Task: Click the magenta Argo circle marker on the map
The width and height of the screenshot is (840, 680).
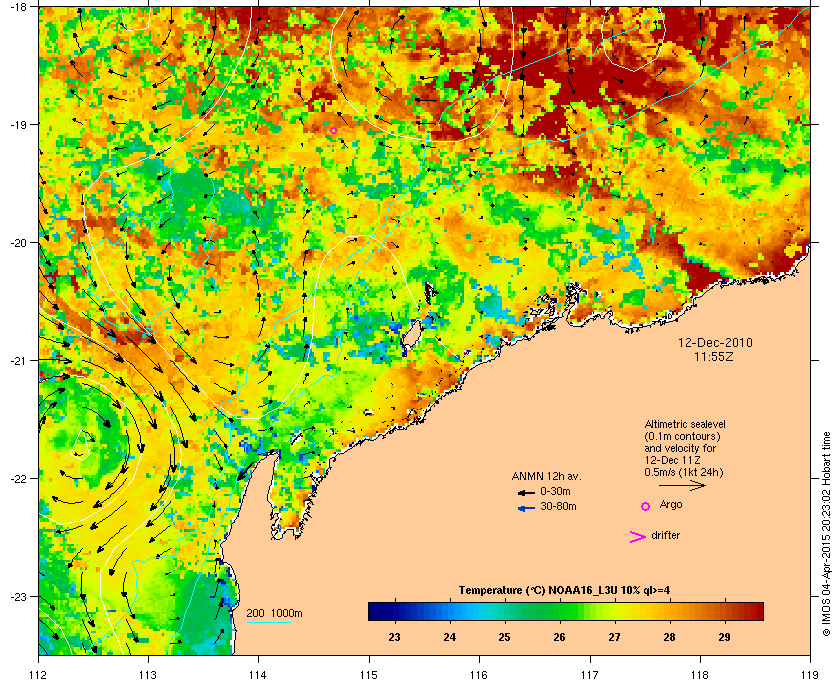Action: click(333, 130)
